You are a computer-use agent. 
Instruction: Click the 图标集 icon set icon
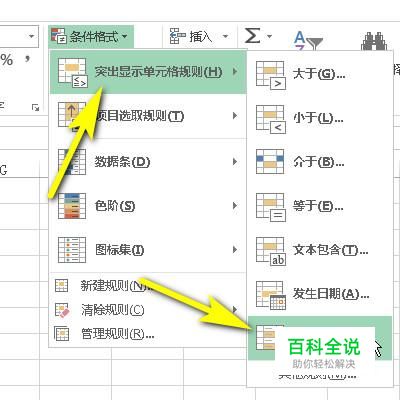(x=72, y=250)
